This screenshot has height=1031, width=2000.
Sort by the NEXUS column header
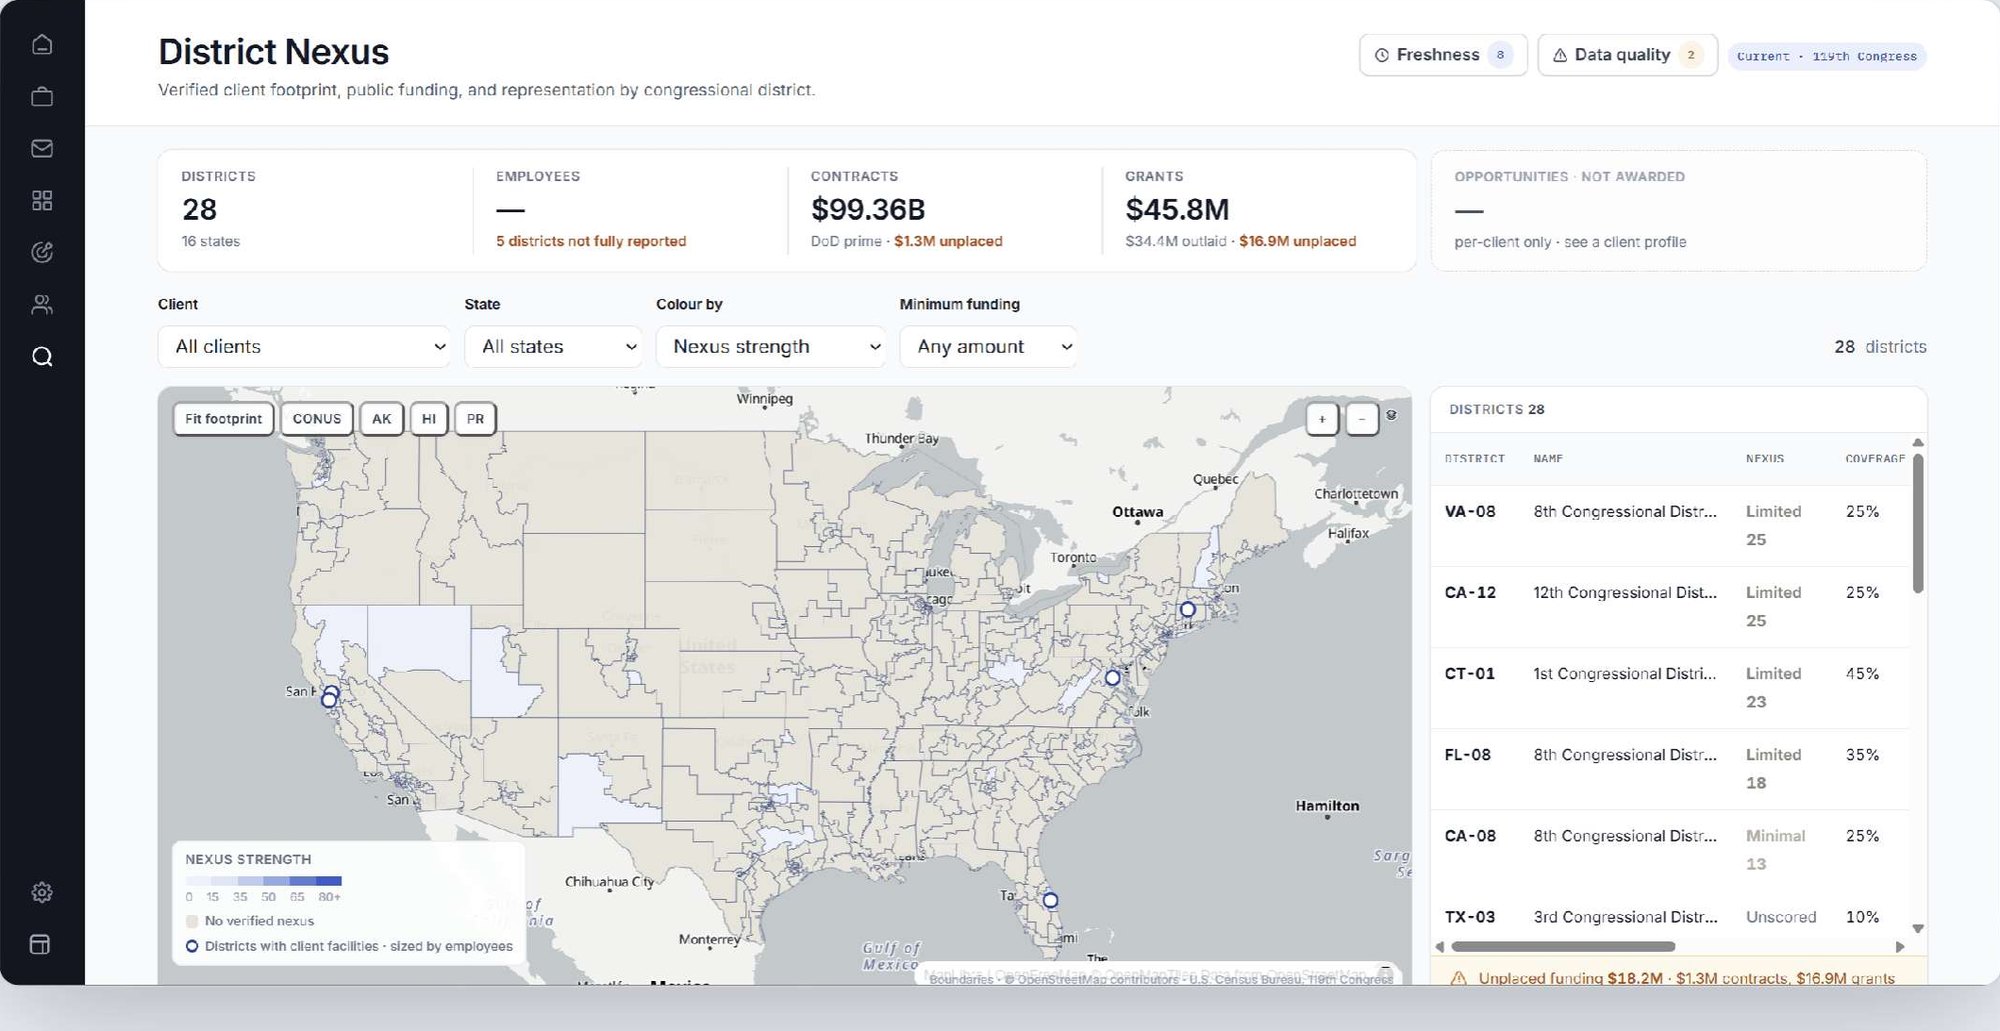tap(1765, 459)
